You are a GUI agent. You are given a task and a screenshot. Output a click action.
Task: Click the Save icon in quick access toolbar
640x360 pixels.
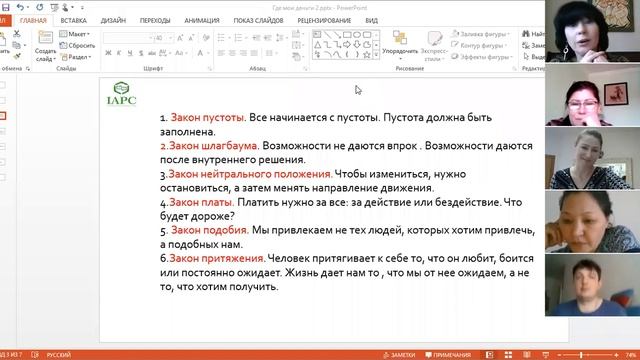tap(6, 7)
